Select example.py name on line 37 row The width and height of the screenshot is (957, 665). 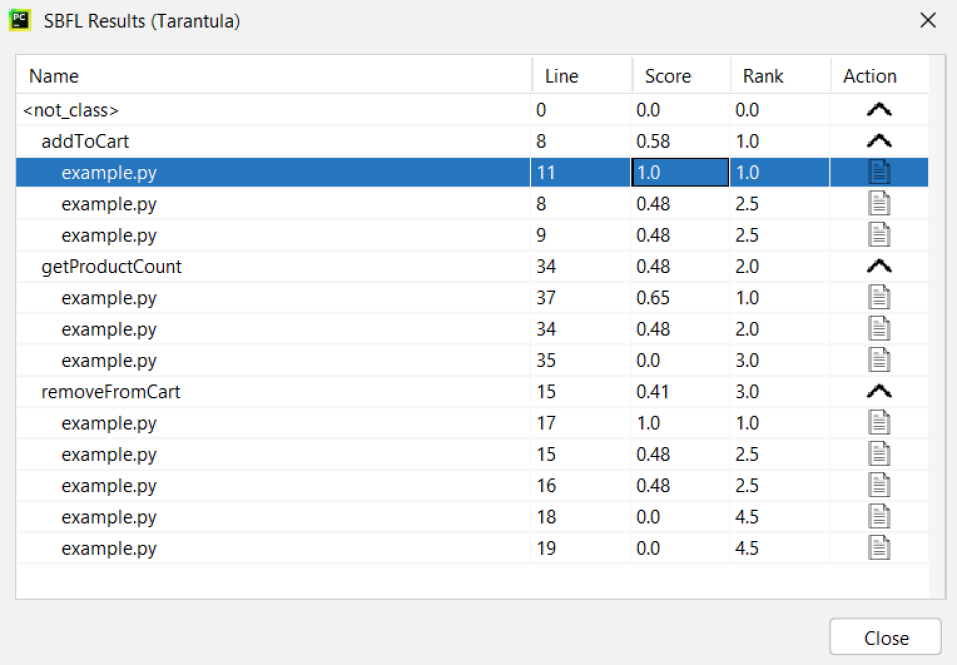pos(109,298)
